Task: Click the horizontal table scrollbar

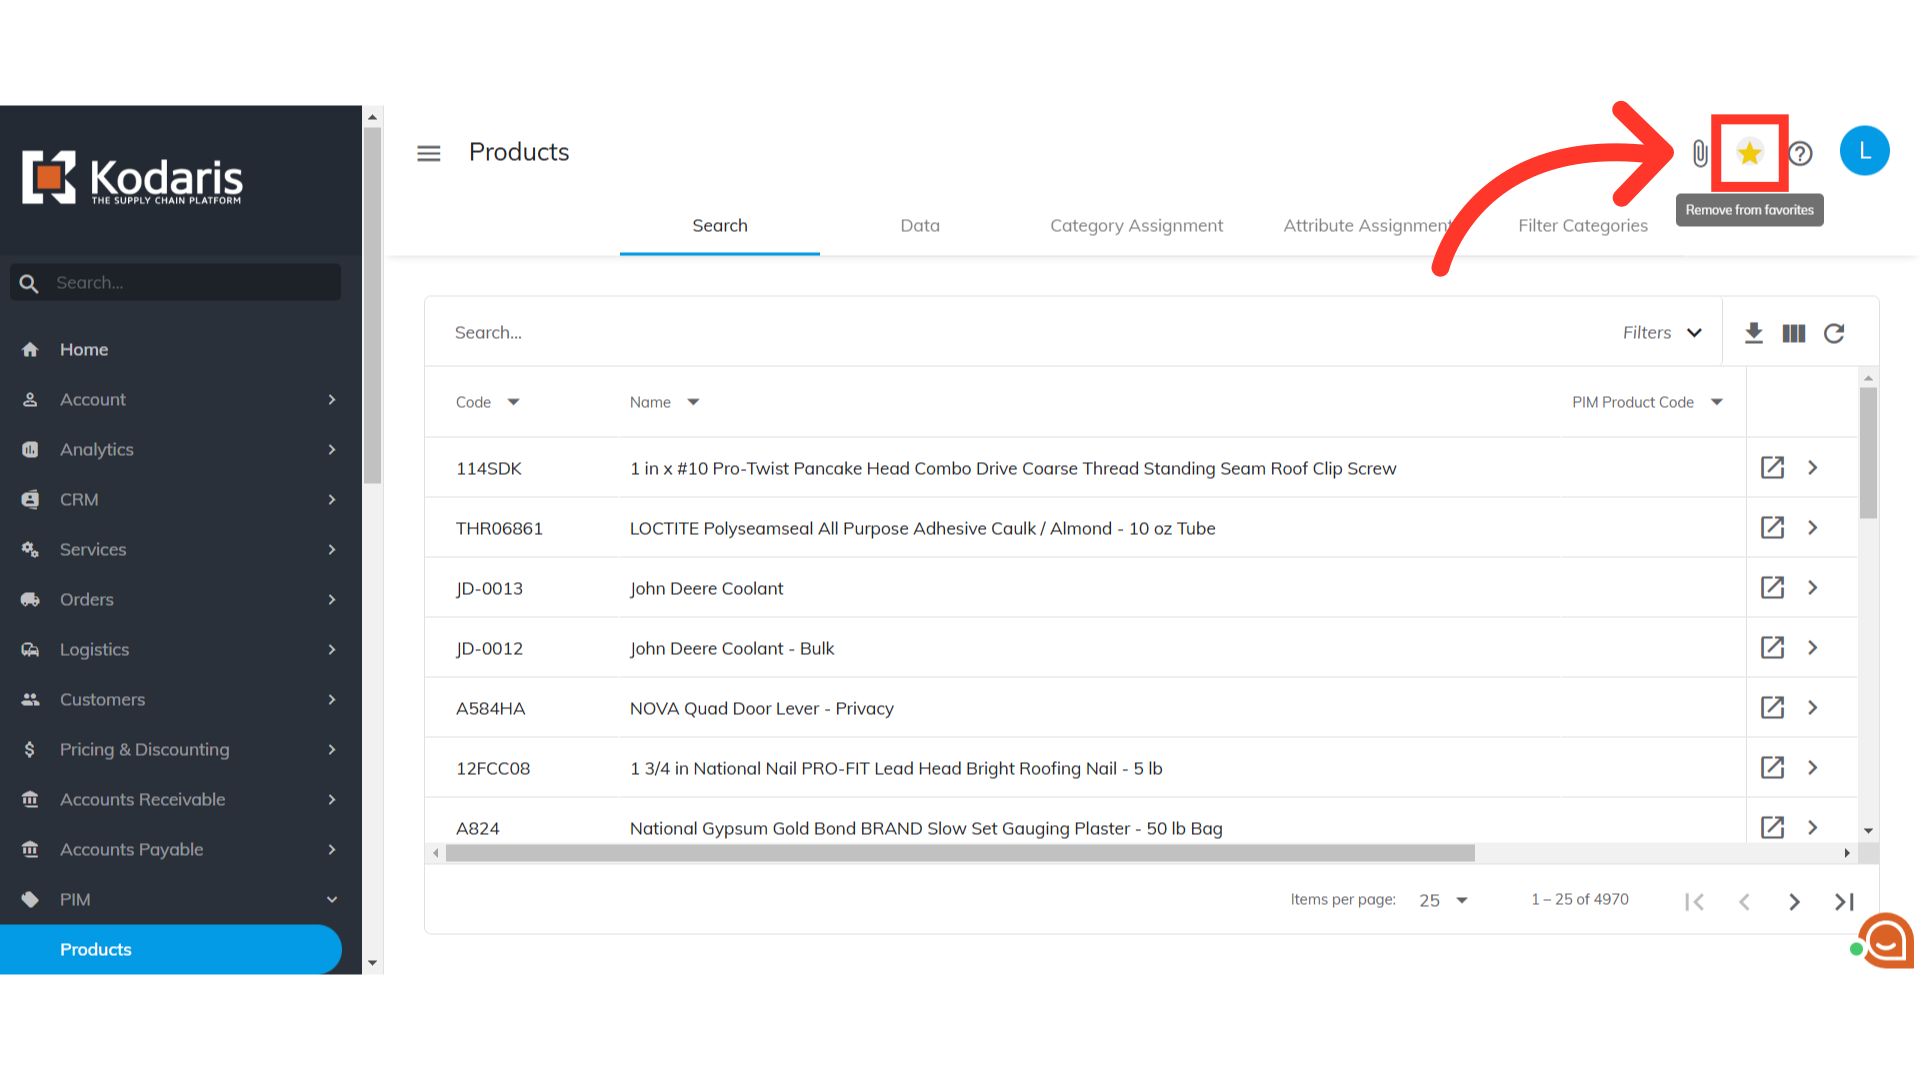Action: click(x=960, y=853)
